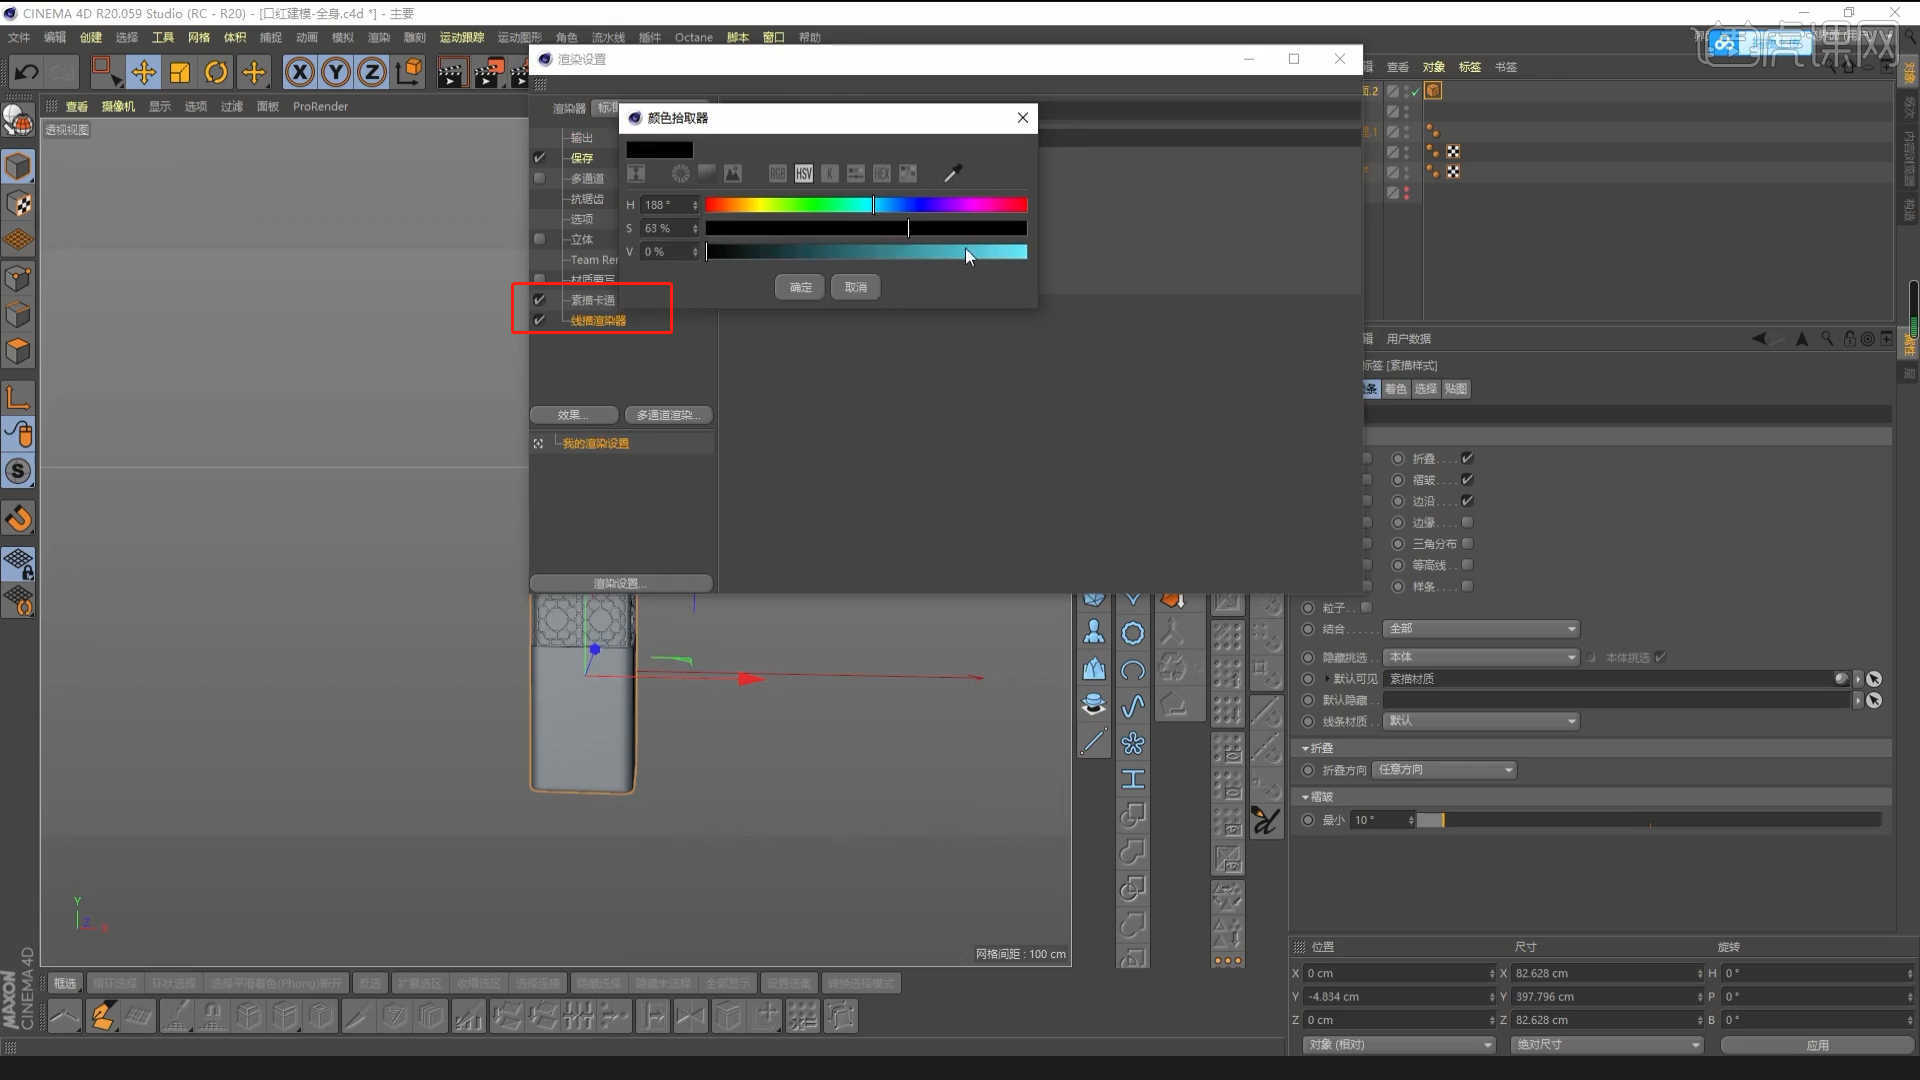This screenshot has width=1920, height=1080.
Task: Switch color picker to Kelvin mode
Action: [x=830, y=174]
